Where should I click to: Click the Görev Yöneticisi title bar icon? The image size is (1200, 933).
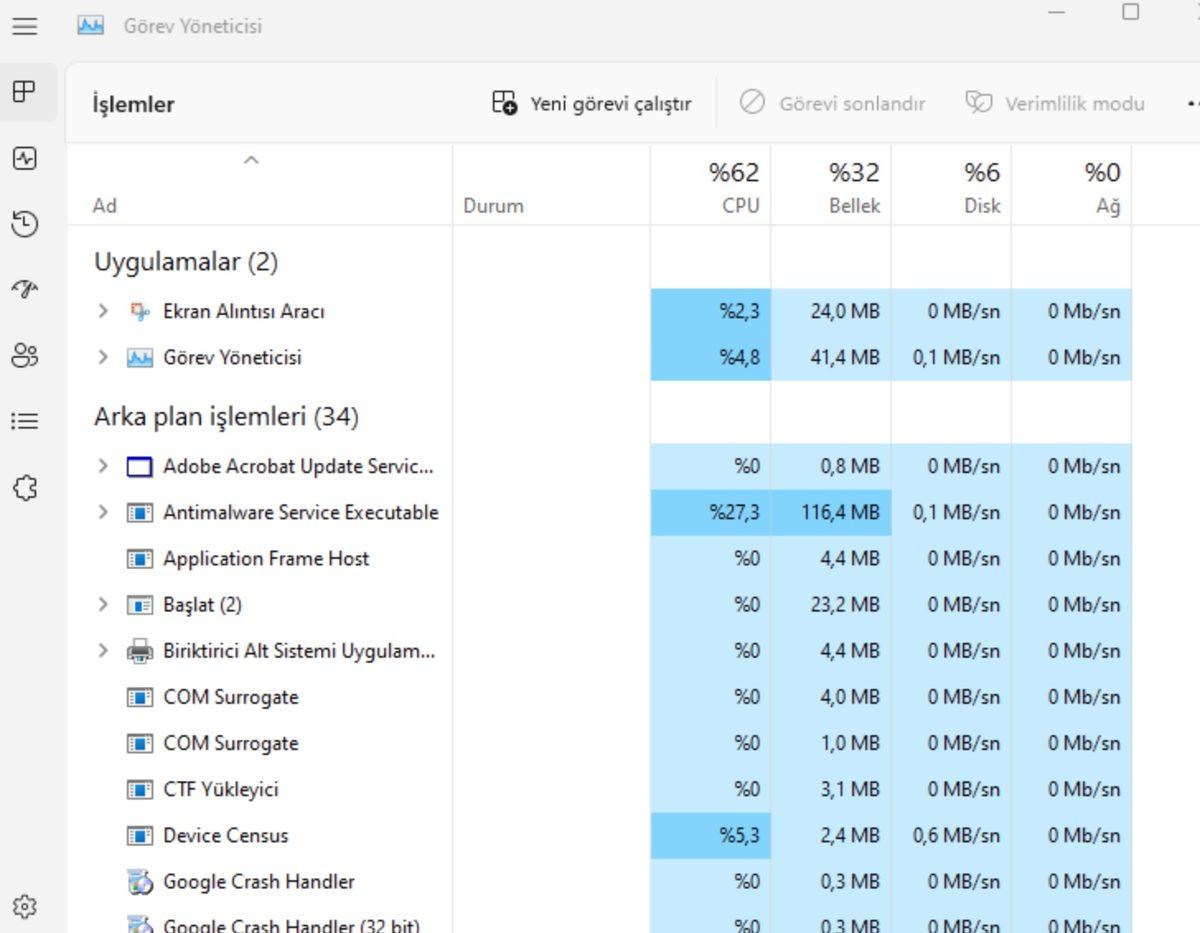coord(89,27)
